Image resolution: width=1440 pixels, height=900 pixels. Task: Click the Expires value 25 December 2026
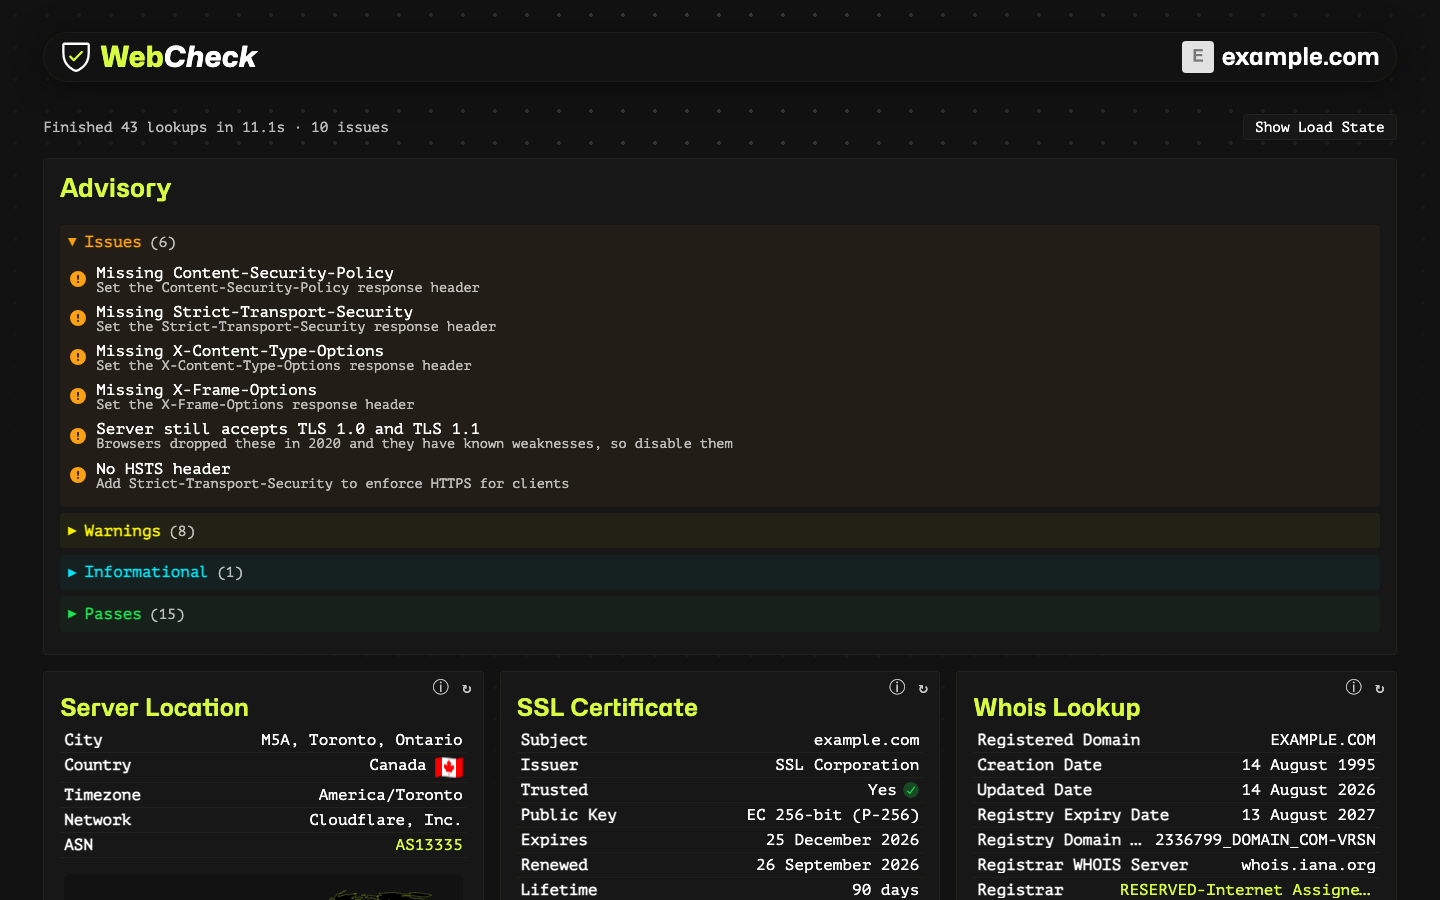point(843,840)
